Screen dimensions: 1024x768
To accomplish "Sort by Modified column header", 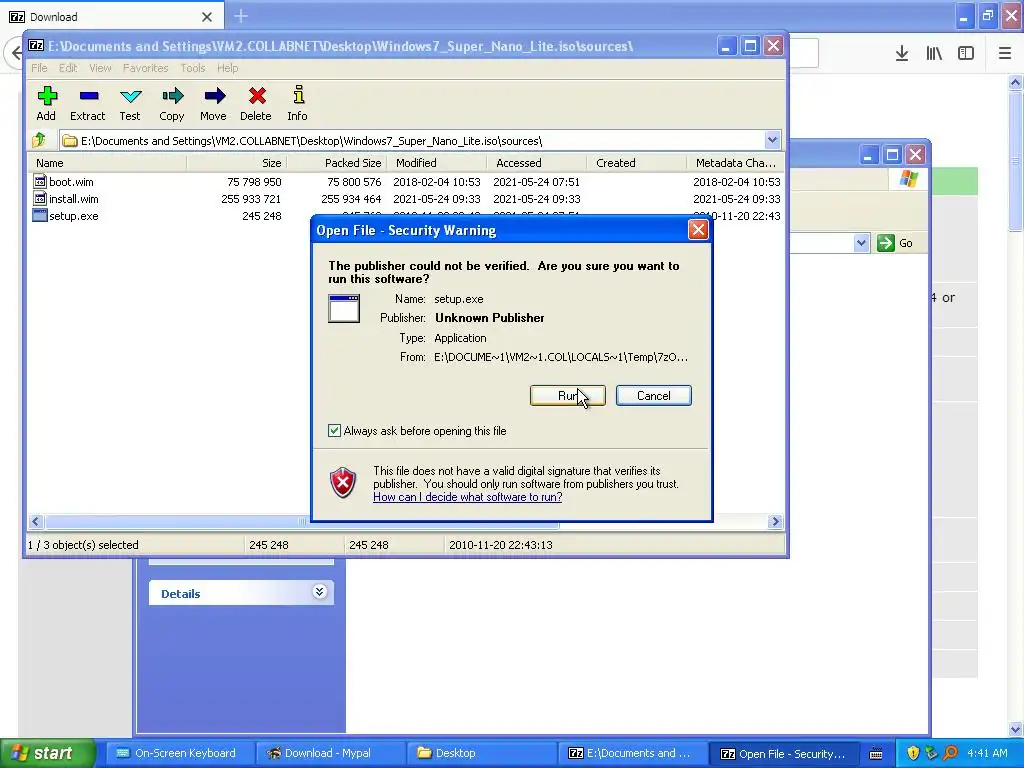I will pos(437,163).
